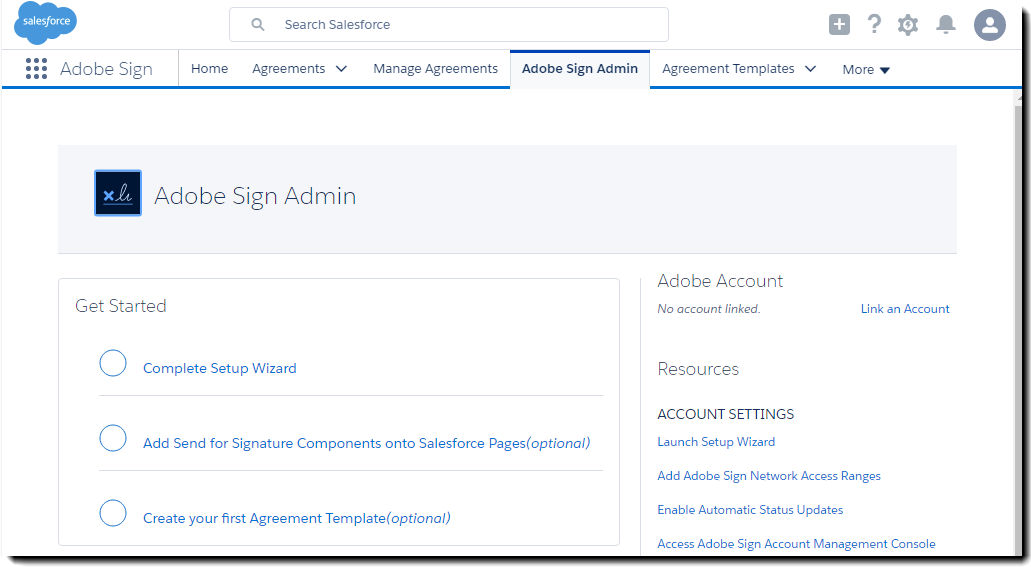
Task: Open the Agreement Templates tab
Action: 728,68
